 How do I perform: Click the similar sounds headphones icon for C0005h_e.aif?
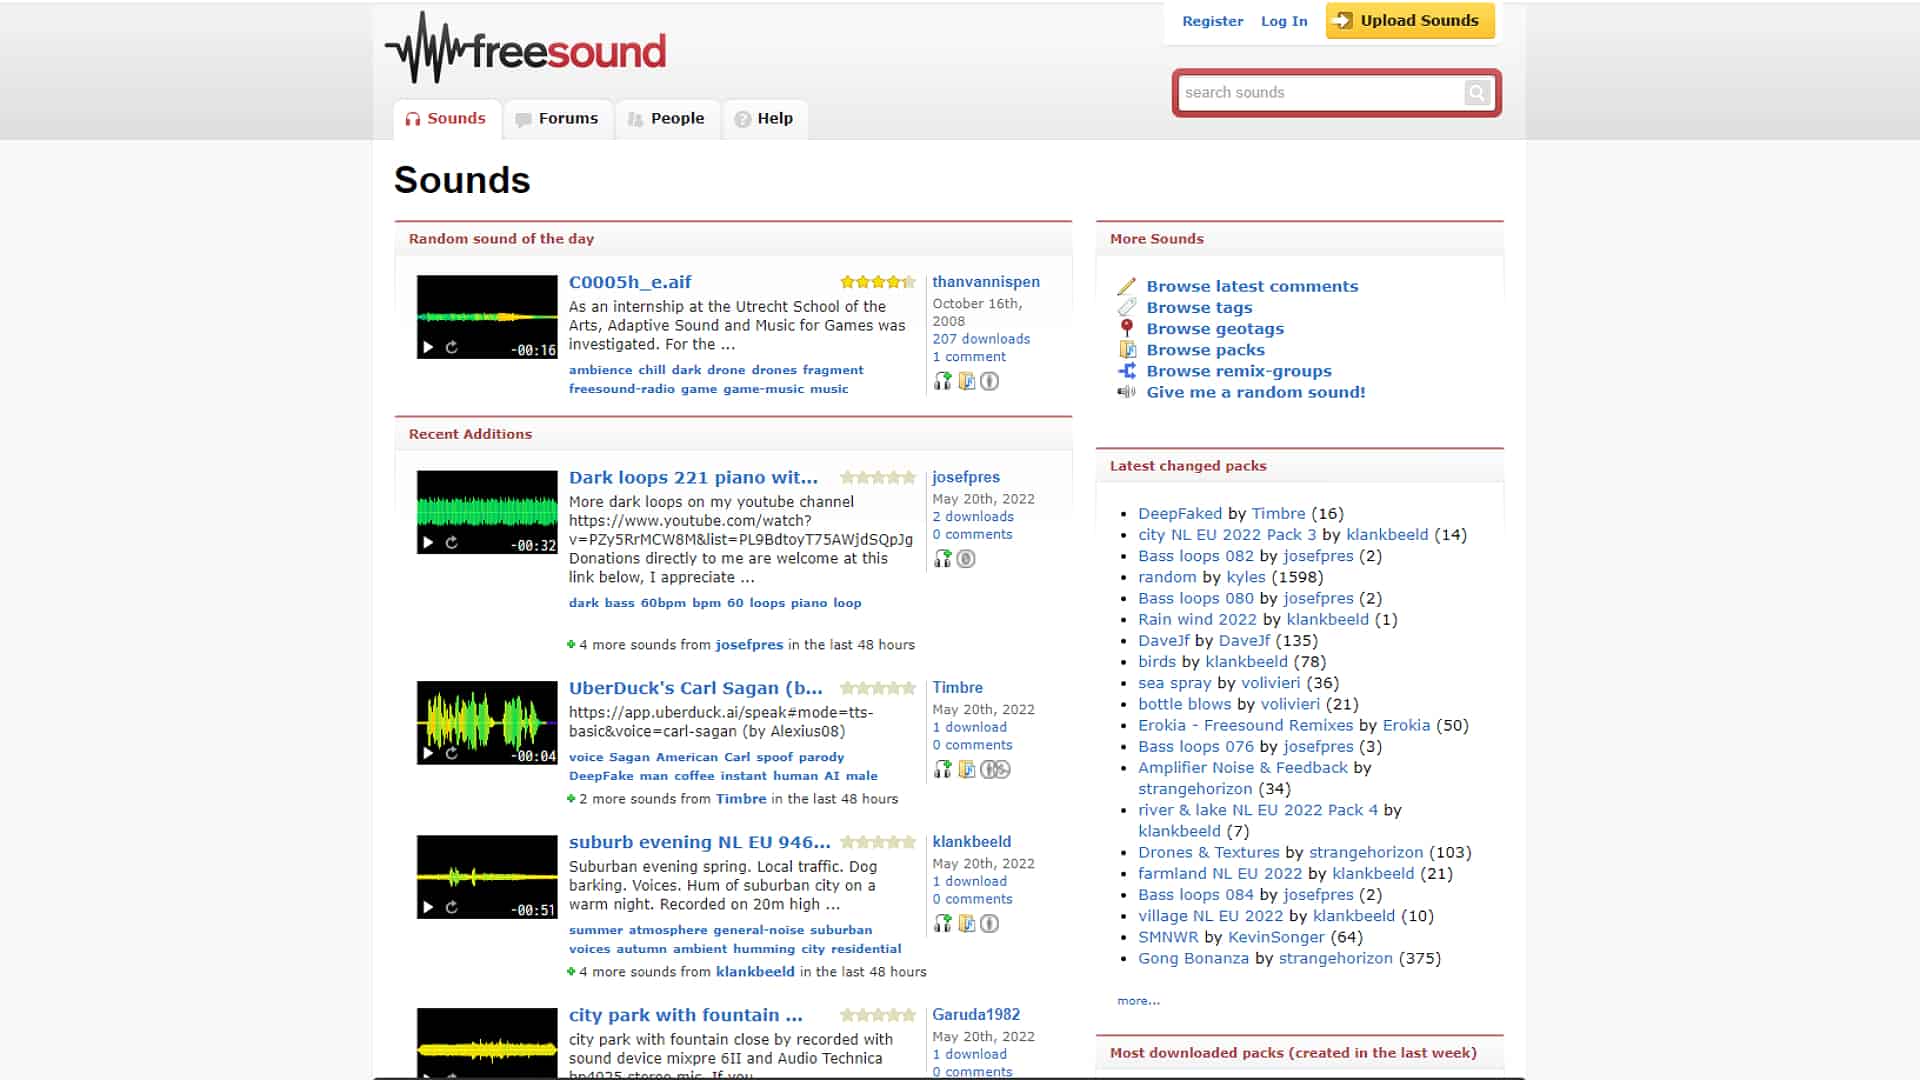point(942,381)
